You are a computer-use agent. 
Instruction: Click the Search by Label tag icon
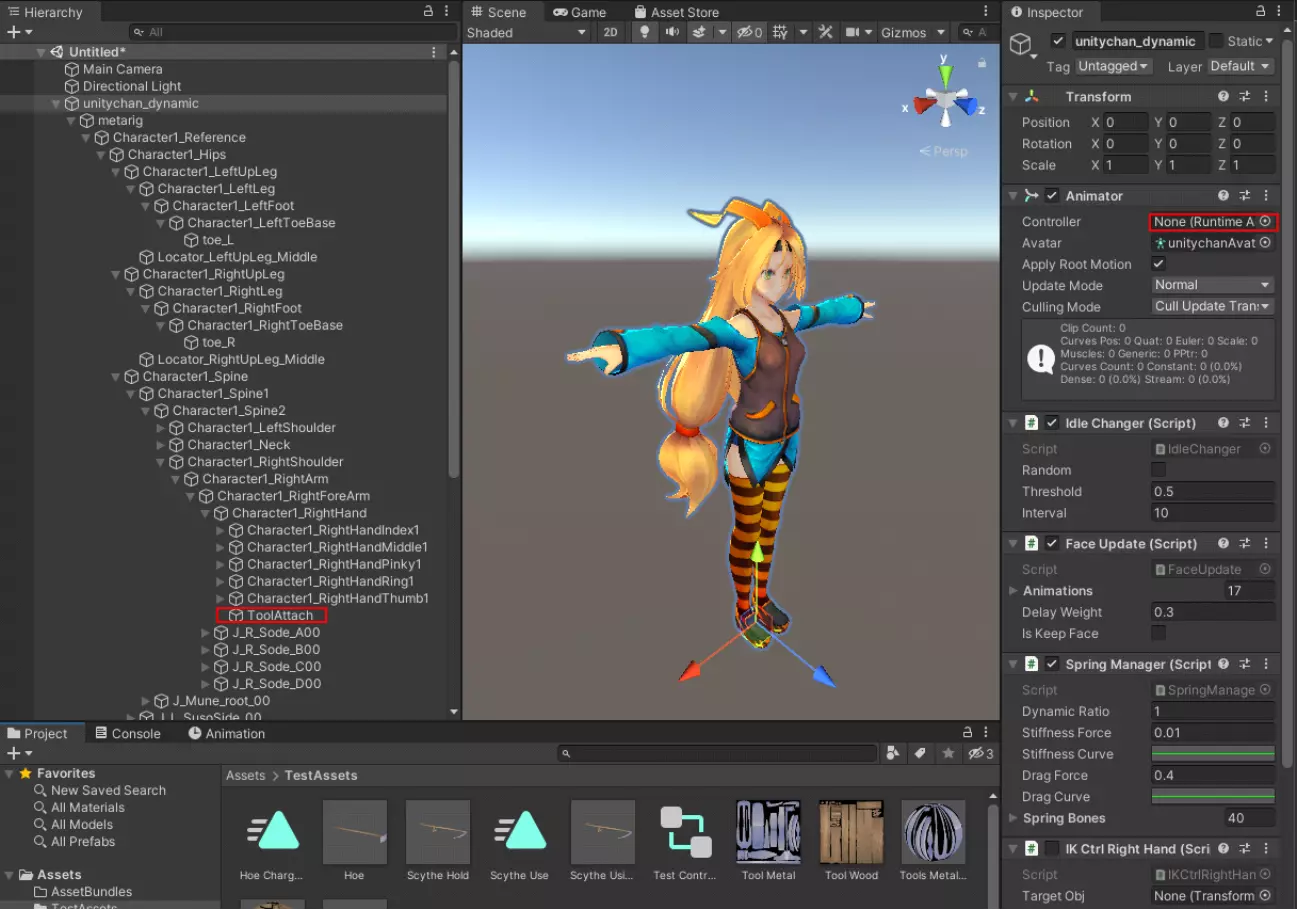(920, 753)
